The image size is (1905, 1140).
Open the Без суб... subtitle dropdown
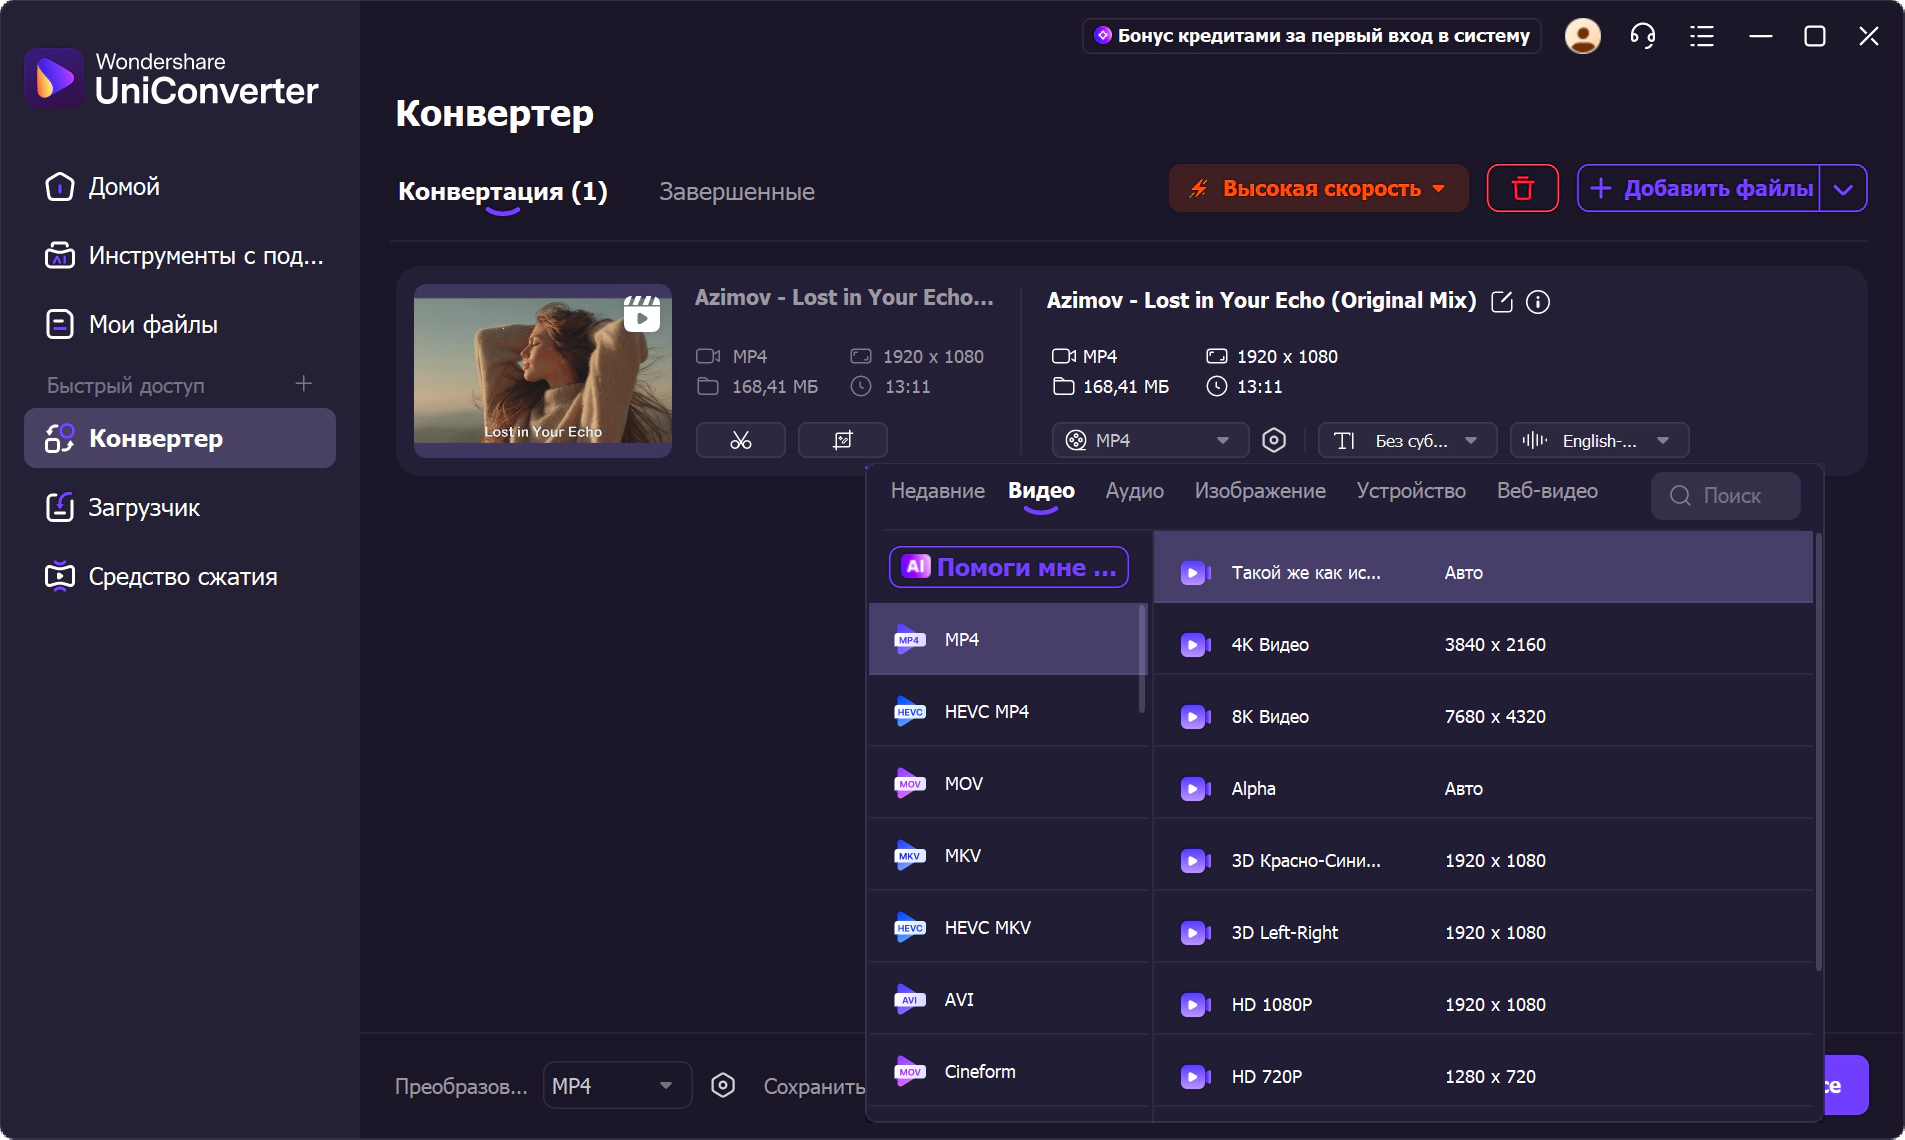click(x=1407, y=440)
